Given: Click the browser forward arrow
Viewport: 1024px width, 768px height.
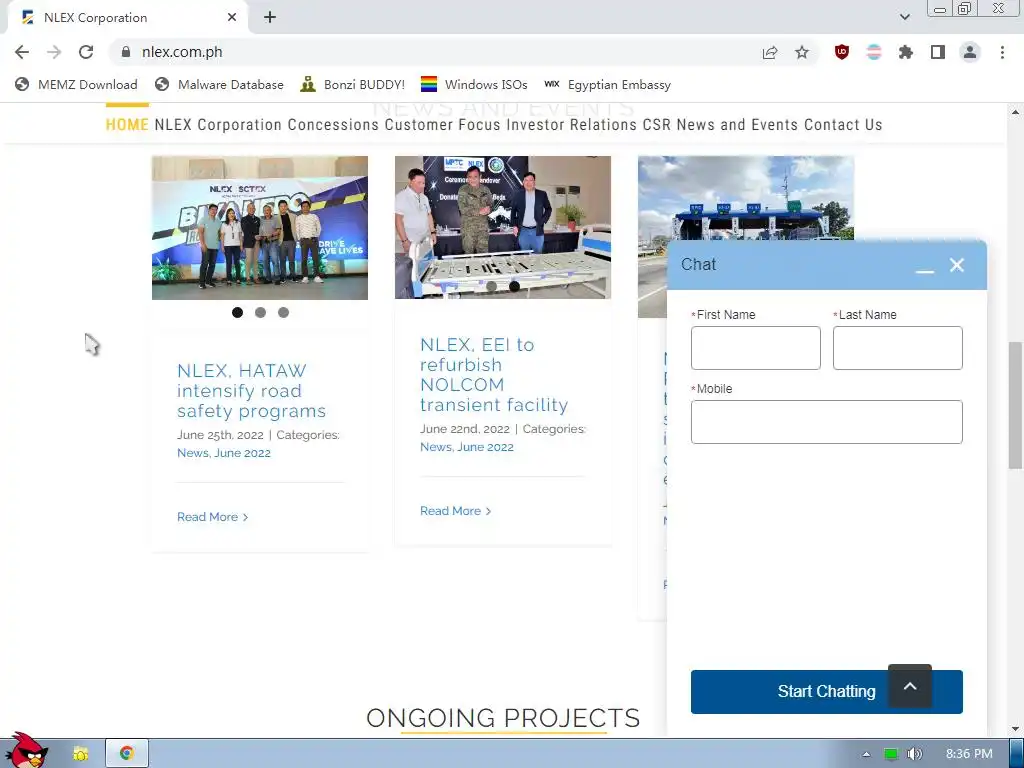Looking at the screenshot, I should click(x=54, y=52).
